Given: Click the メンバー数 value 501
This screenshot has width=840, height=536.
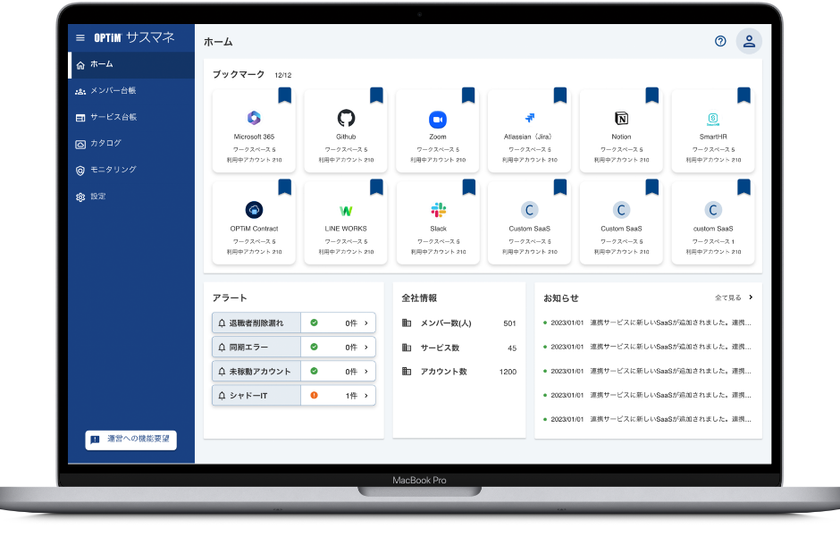Looking at the screenshot, I should click(x=509, y=323).
